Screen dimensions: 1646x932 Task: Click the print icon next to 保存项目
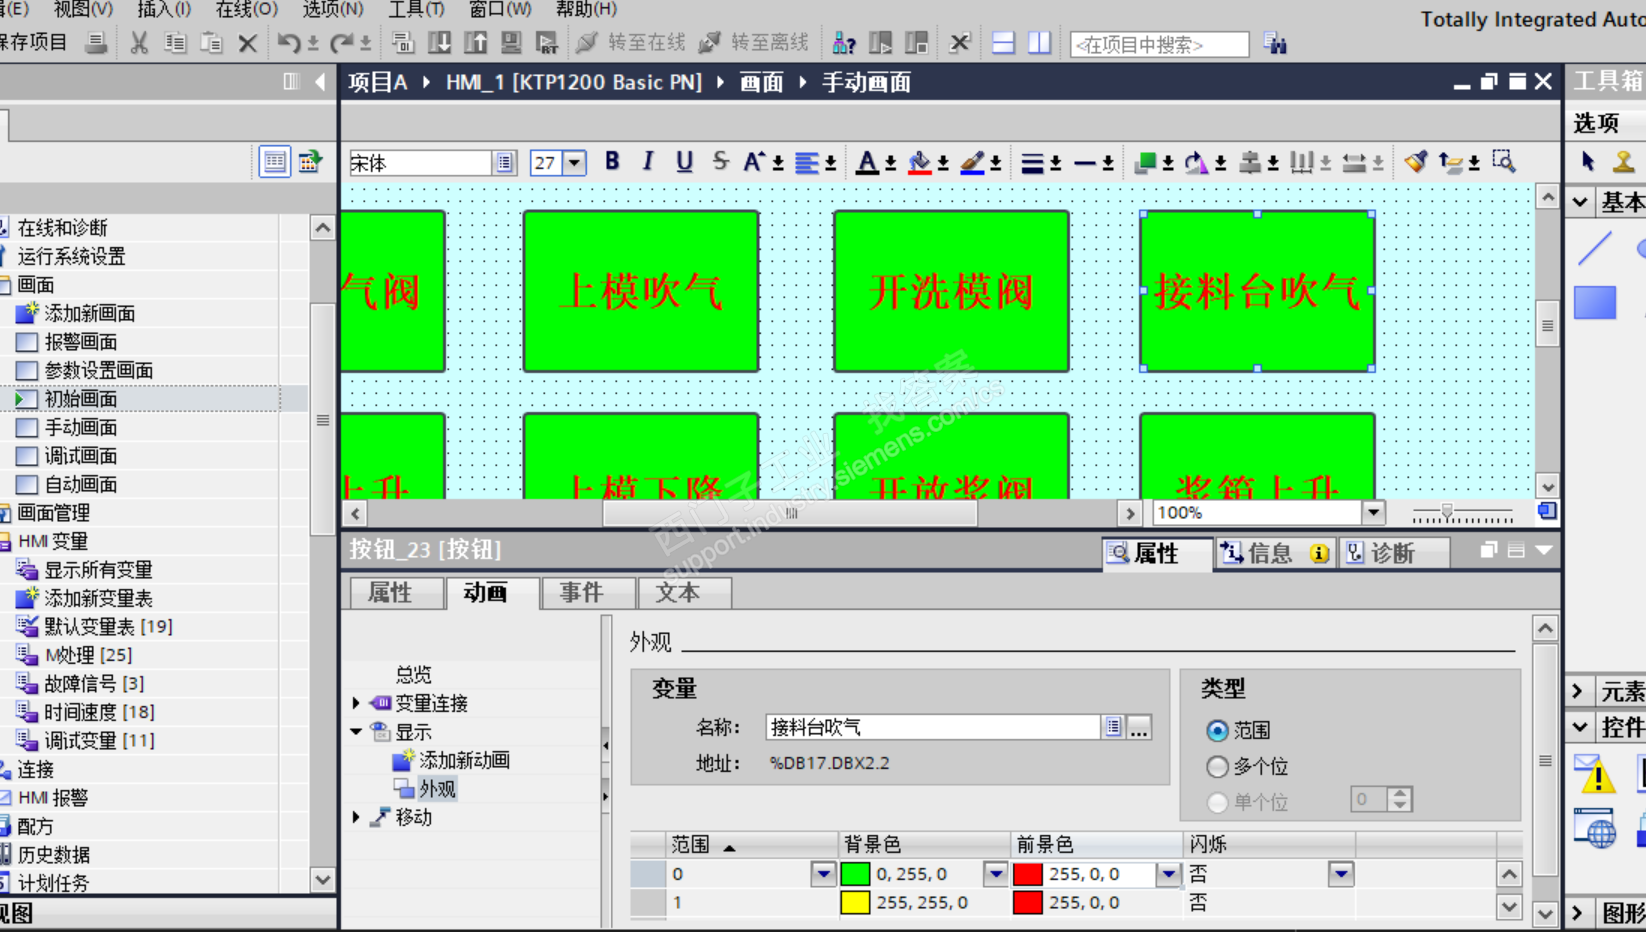click(96, 43)
